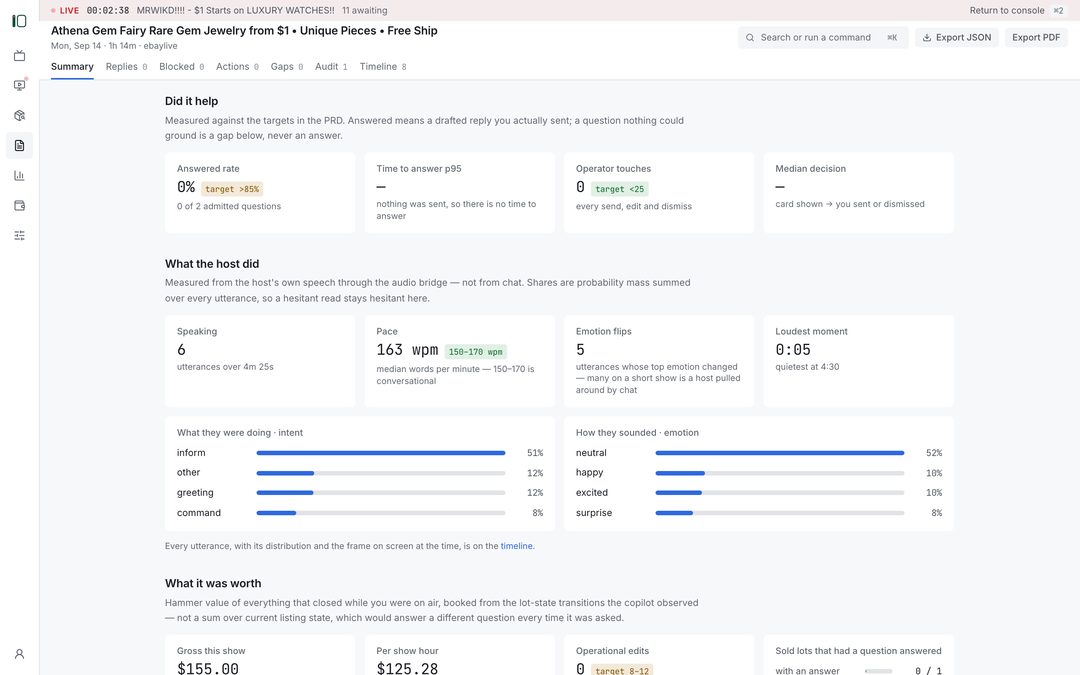Switch to the Summary tab

coord(72,67)
